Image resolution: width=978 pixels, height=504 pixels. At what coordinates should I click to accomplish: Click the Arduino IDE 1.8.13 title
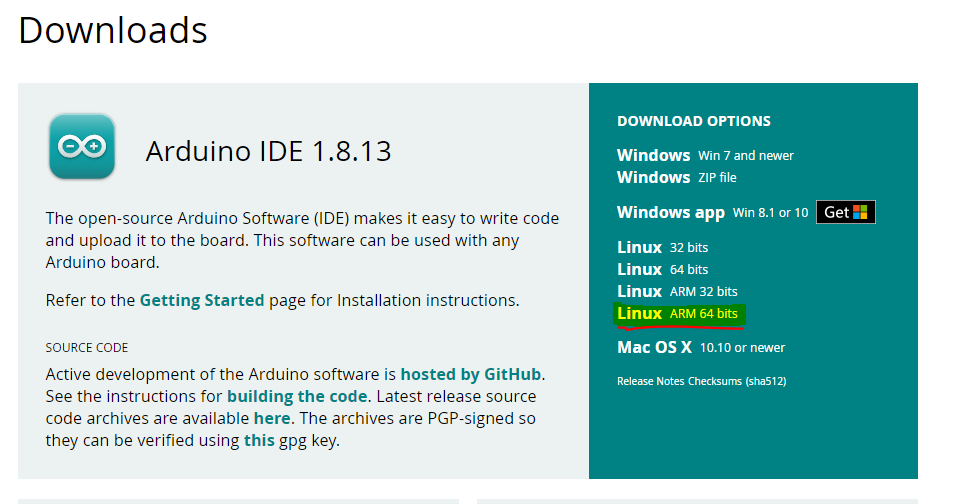pos(268,151)
